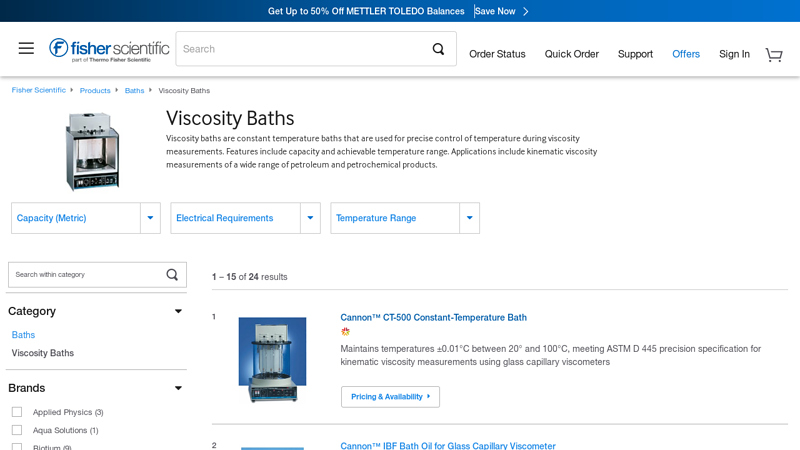This screenshot has height=450, width=800.
Task: Go to the Fisher Scientific home logo
Action: point(109,49)
